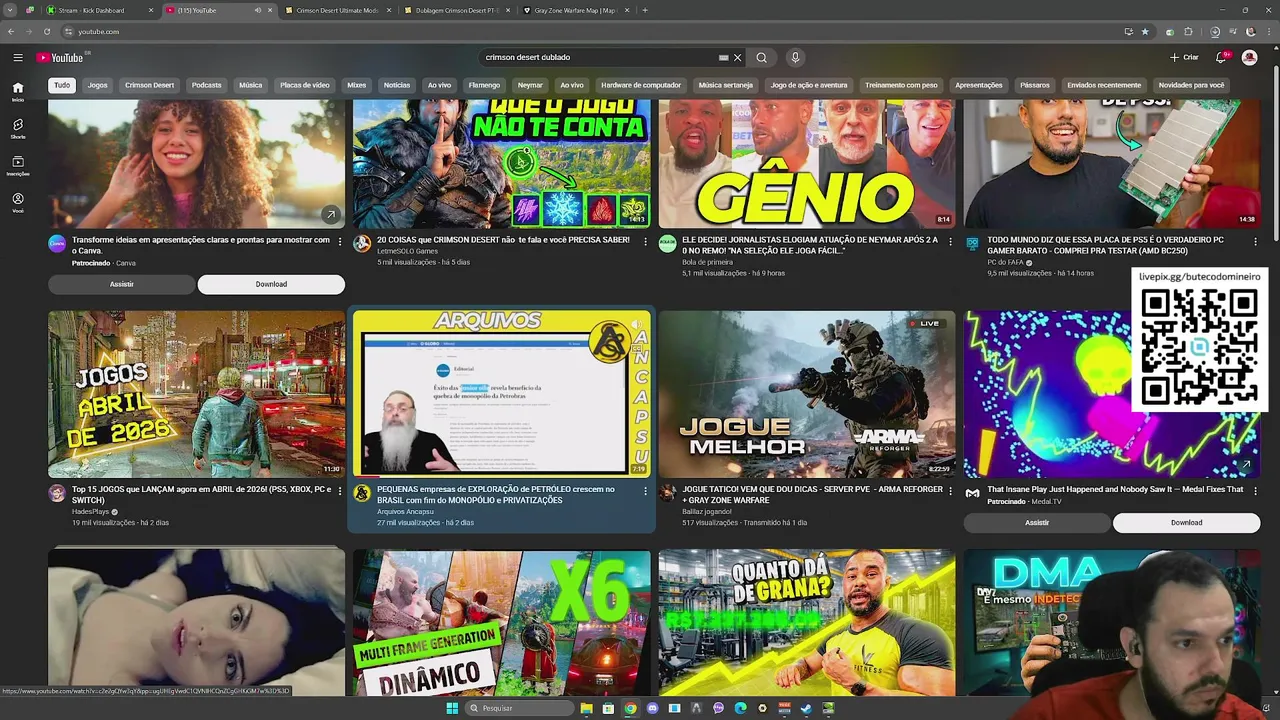
Task: Open the JOGOS ABRIL DE 2026 thumbnail
Action: (x=196, y=394)
